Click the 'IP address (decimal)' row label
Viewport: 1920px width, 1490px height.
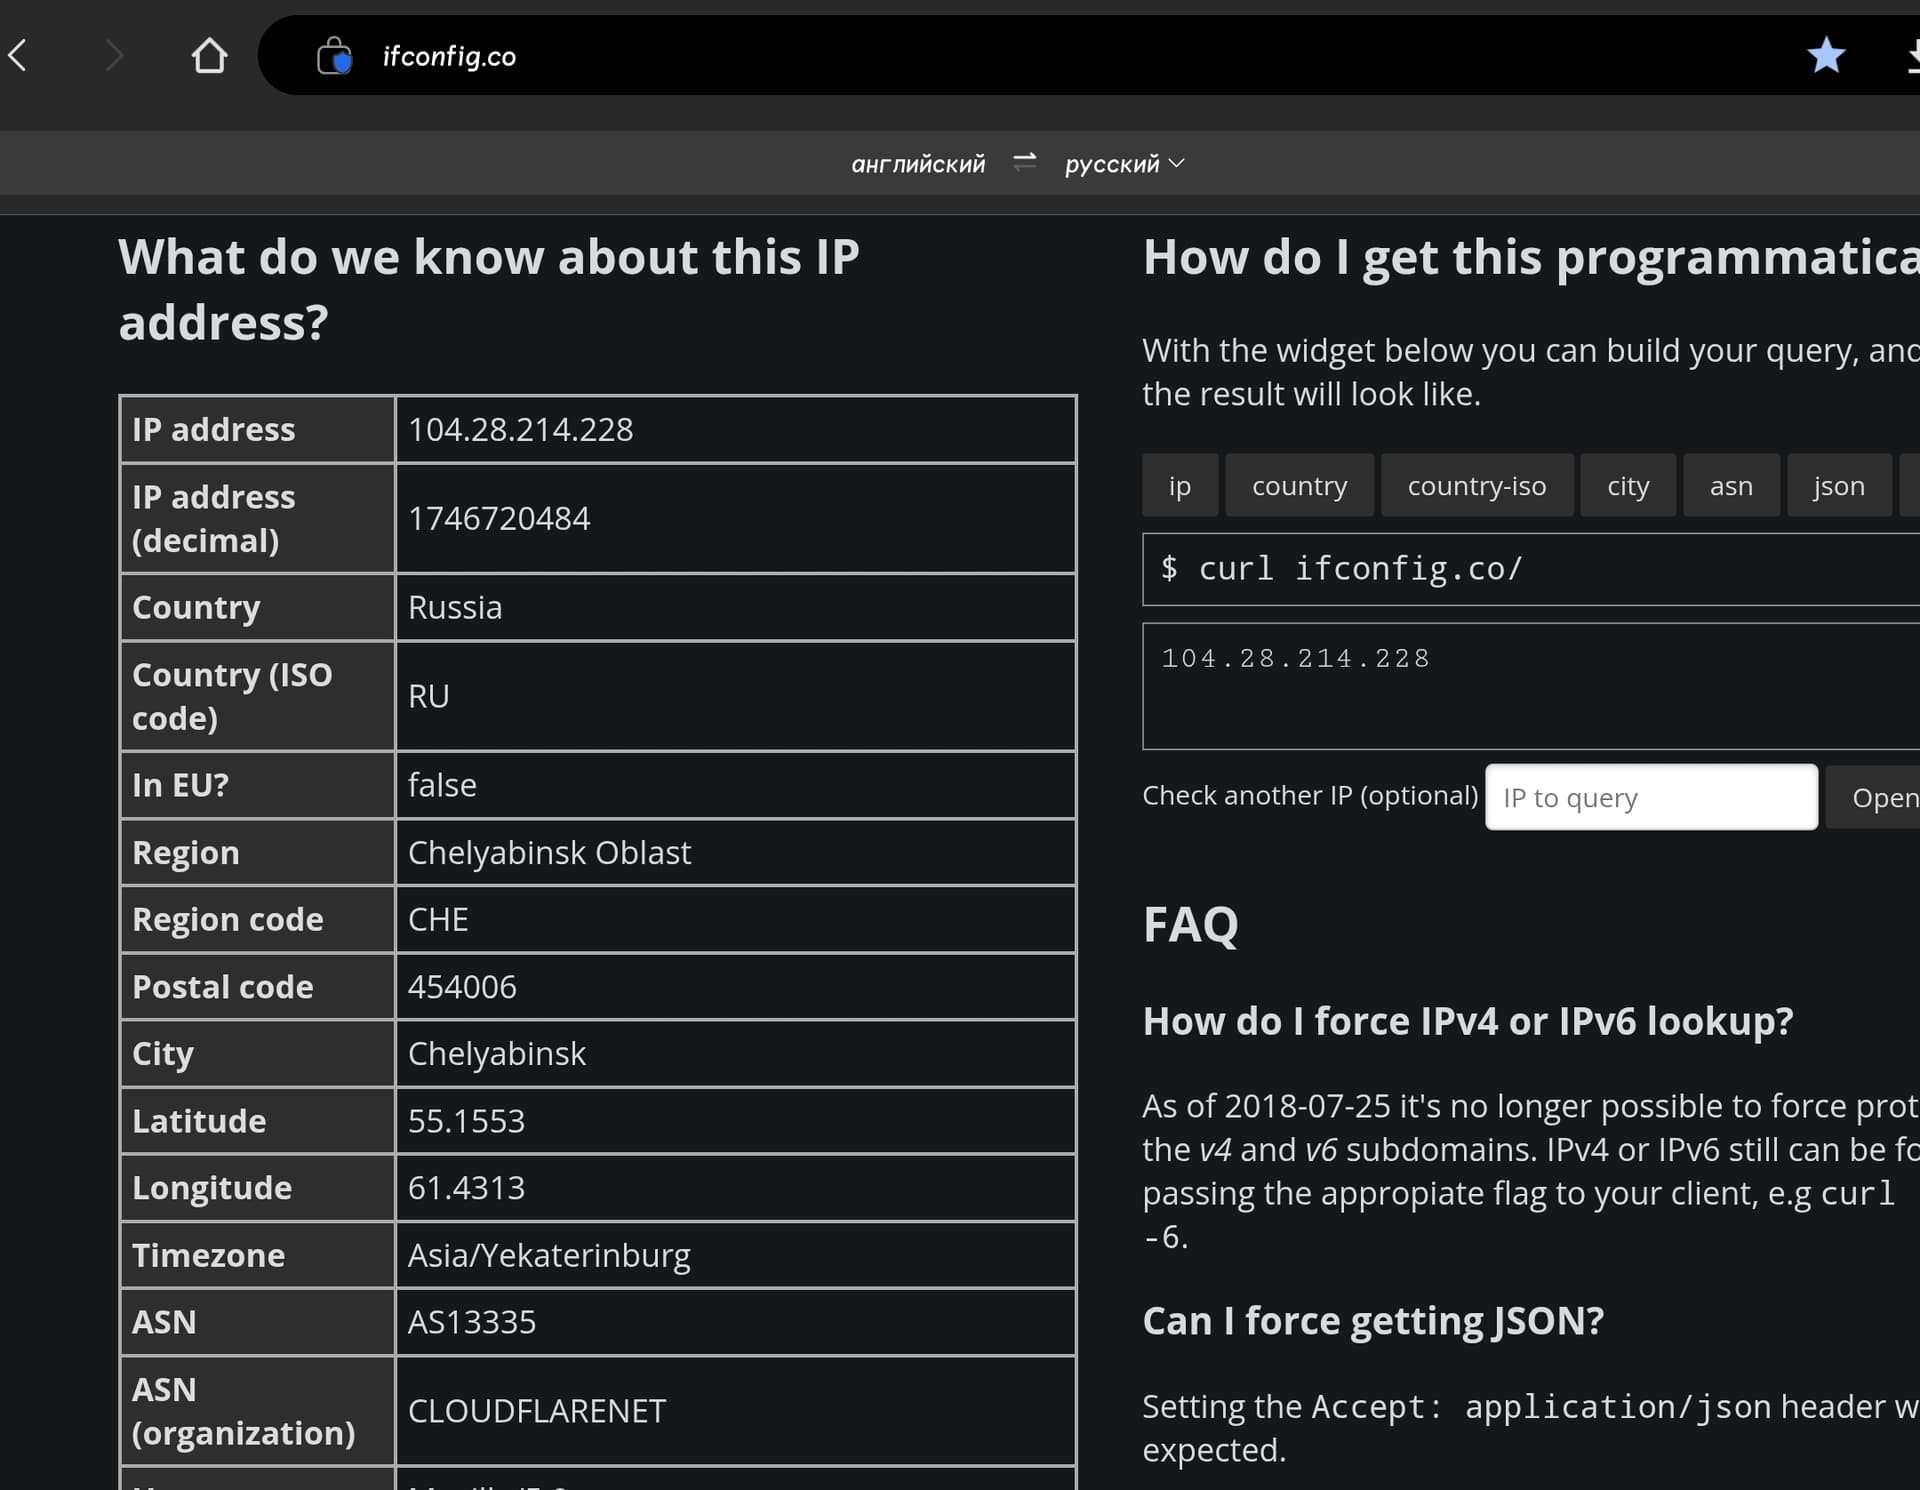[x=213, y=519]
